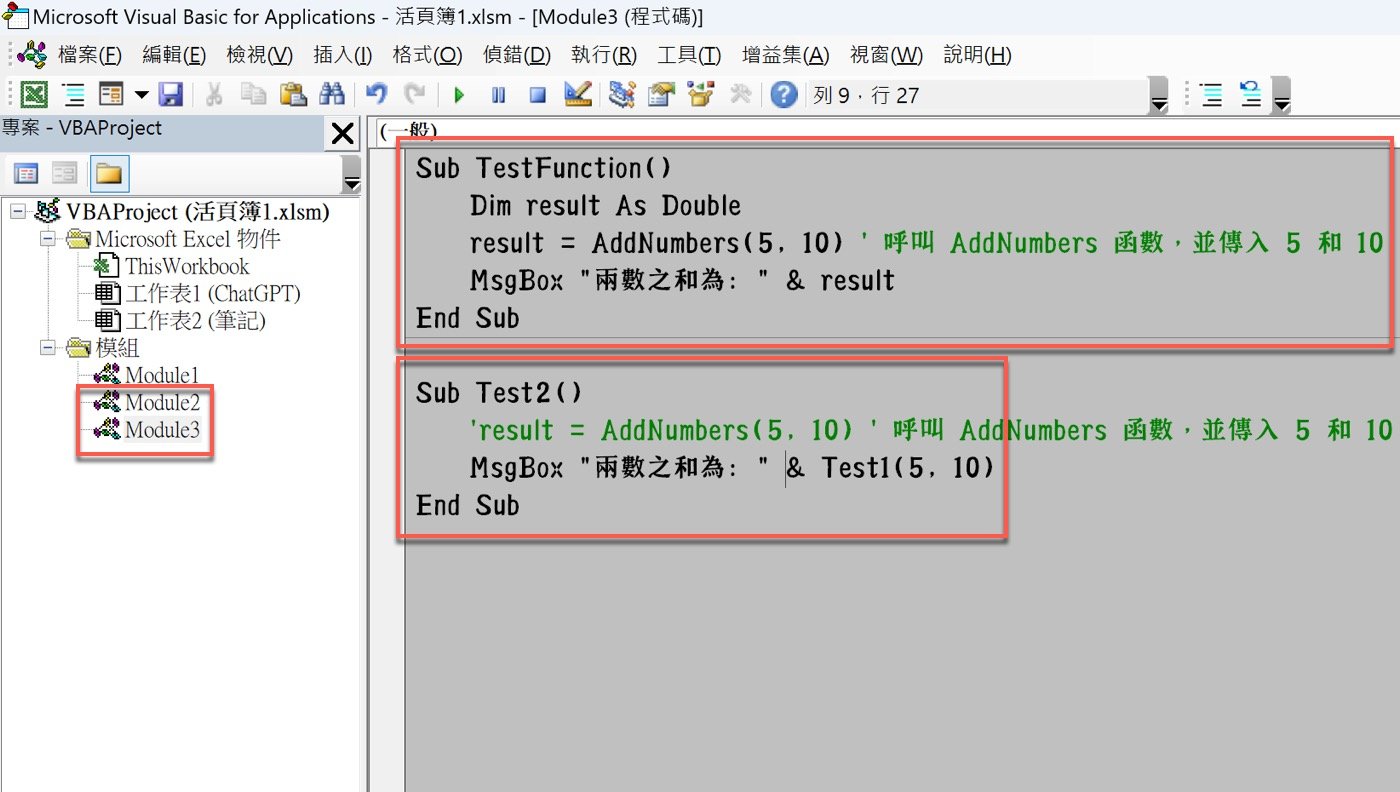Select Module2 in the project tree

click(x=161, y=403)
